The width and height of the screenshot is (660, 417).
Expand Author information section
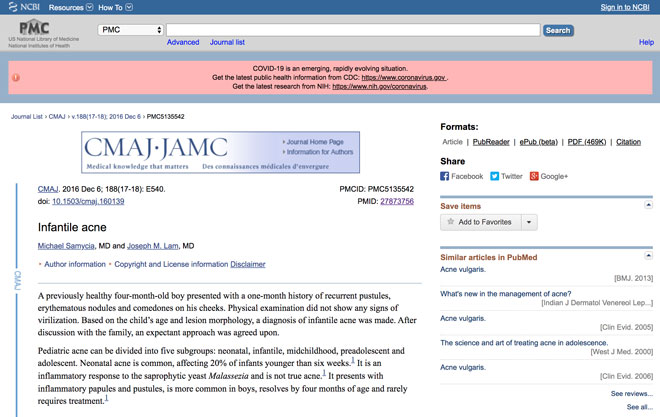(x=75, y=264)
